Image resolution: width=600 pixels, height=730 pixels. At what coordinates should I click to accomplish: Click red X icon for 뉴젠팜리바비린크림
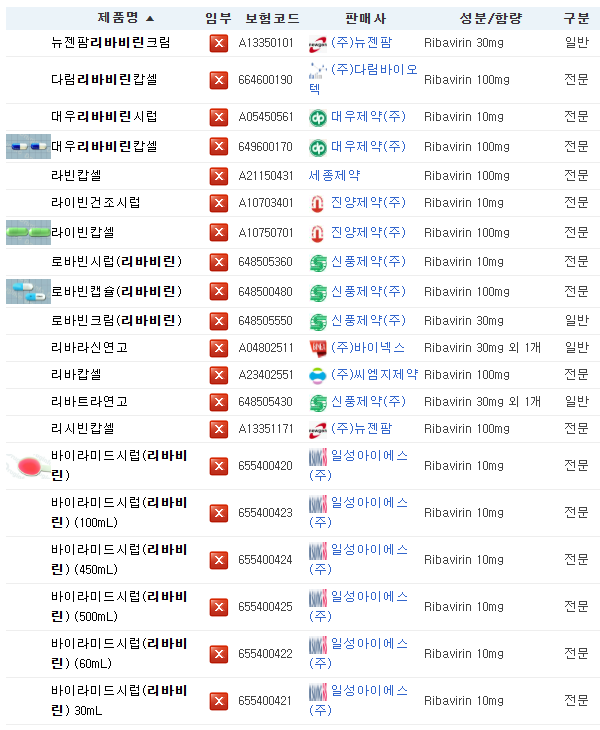click(x=218, y=44)
